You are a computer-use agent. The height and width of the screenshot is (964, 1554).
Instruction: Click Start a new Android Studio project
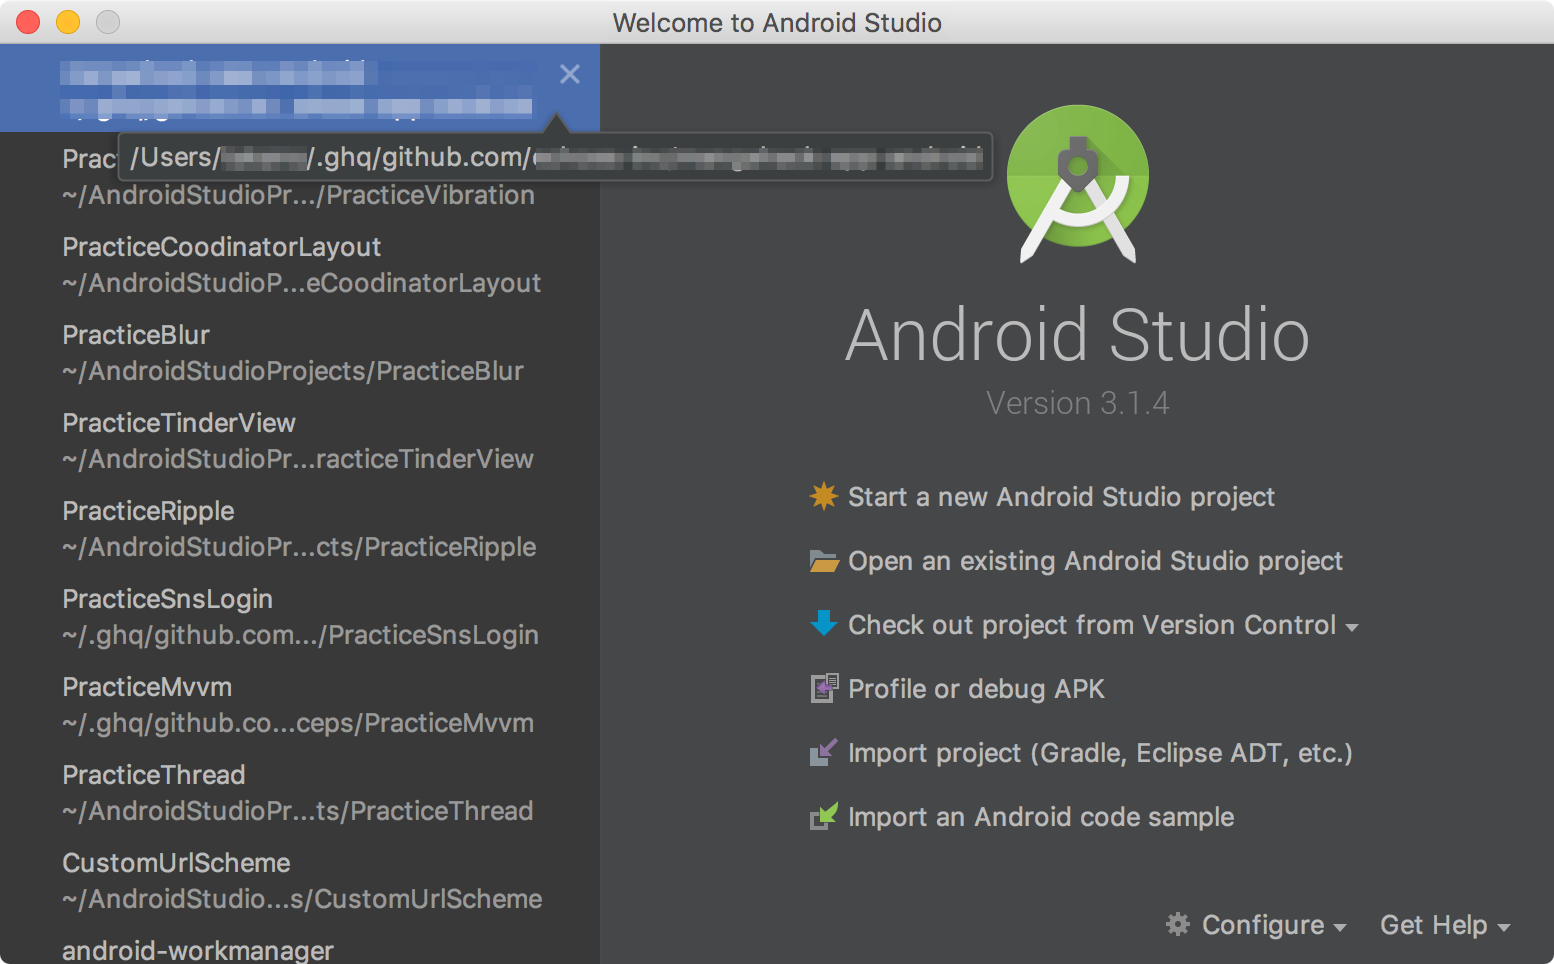coord(1061,496)
